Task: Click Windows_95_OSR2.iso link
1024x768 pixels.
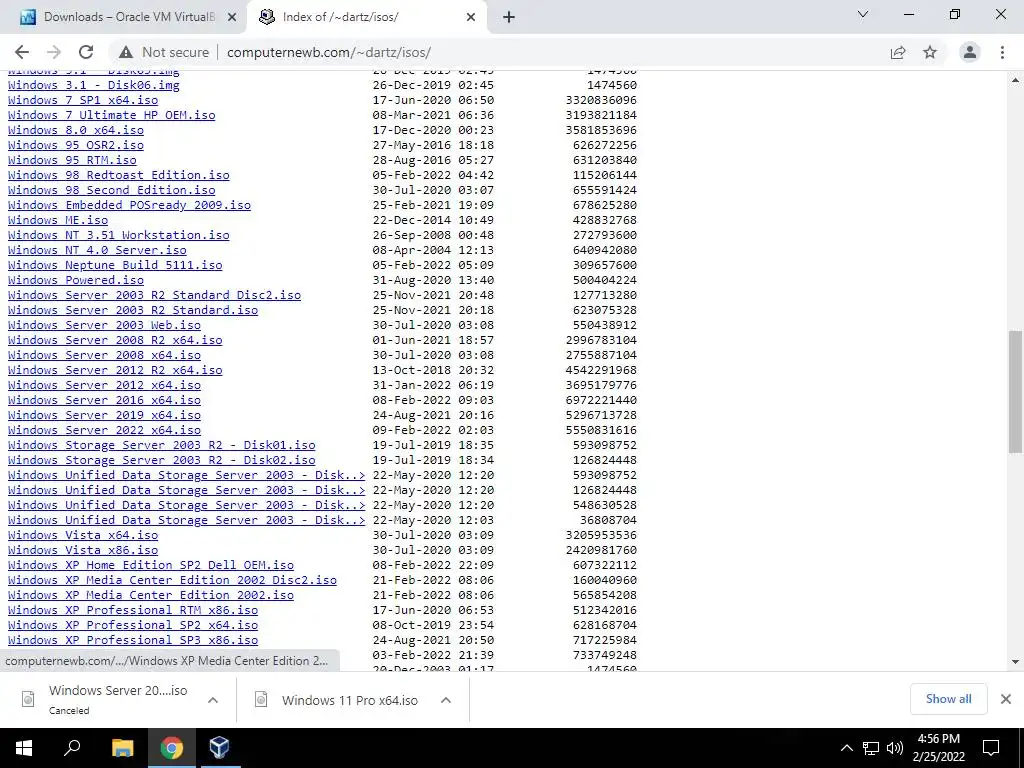Action: click(x=76, y=145)
